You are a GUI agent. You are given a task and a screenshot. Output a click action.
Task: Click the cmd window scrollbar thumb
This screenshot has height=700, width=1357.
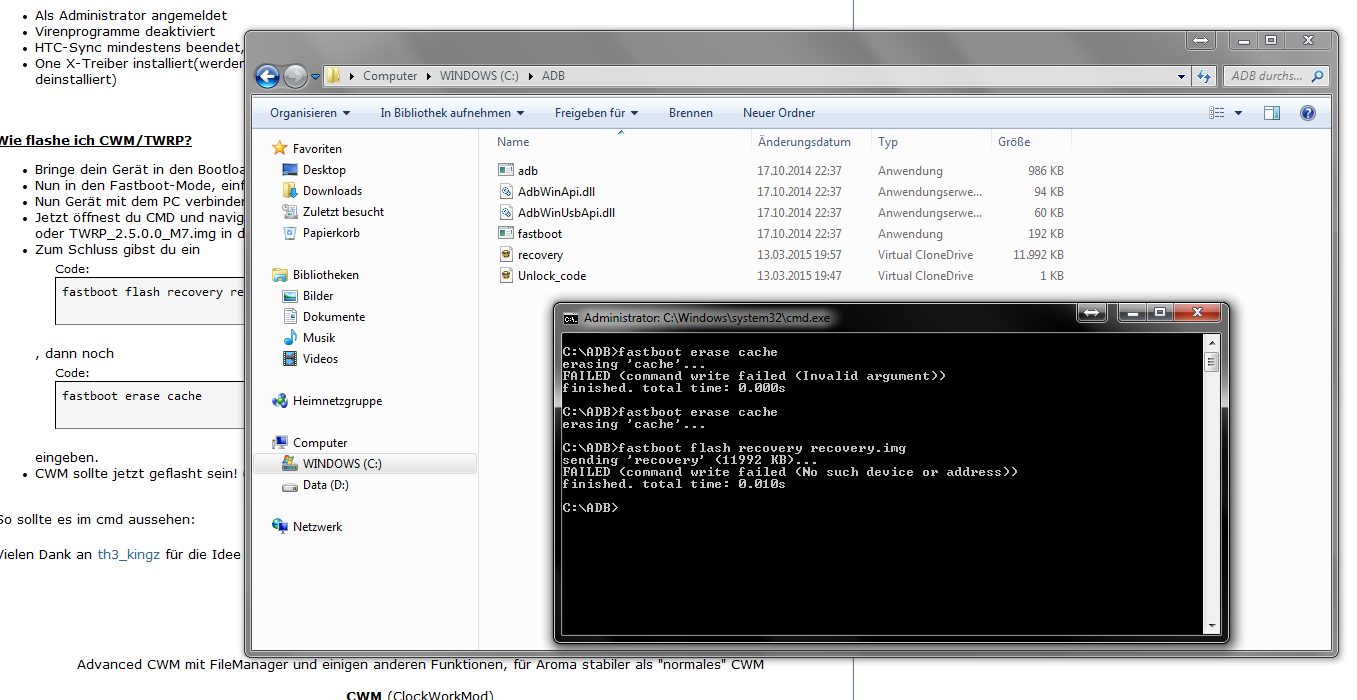coord(1211,361)
